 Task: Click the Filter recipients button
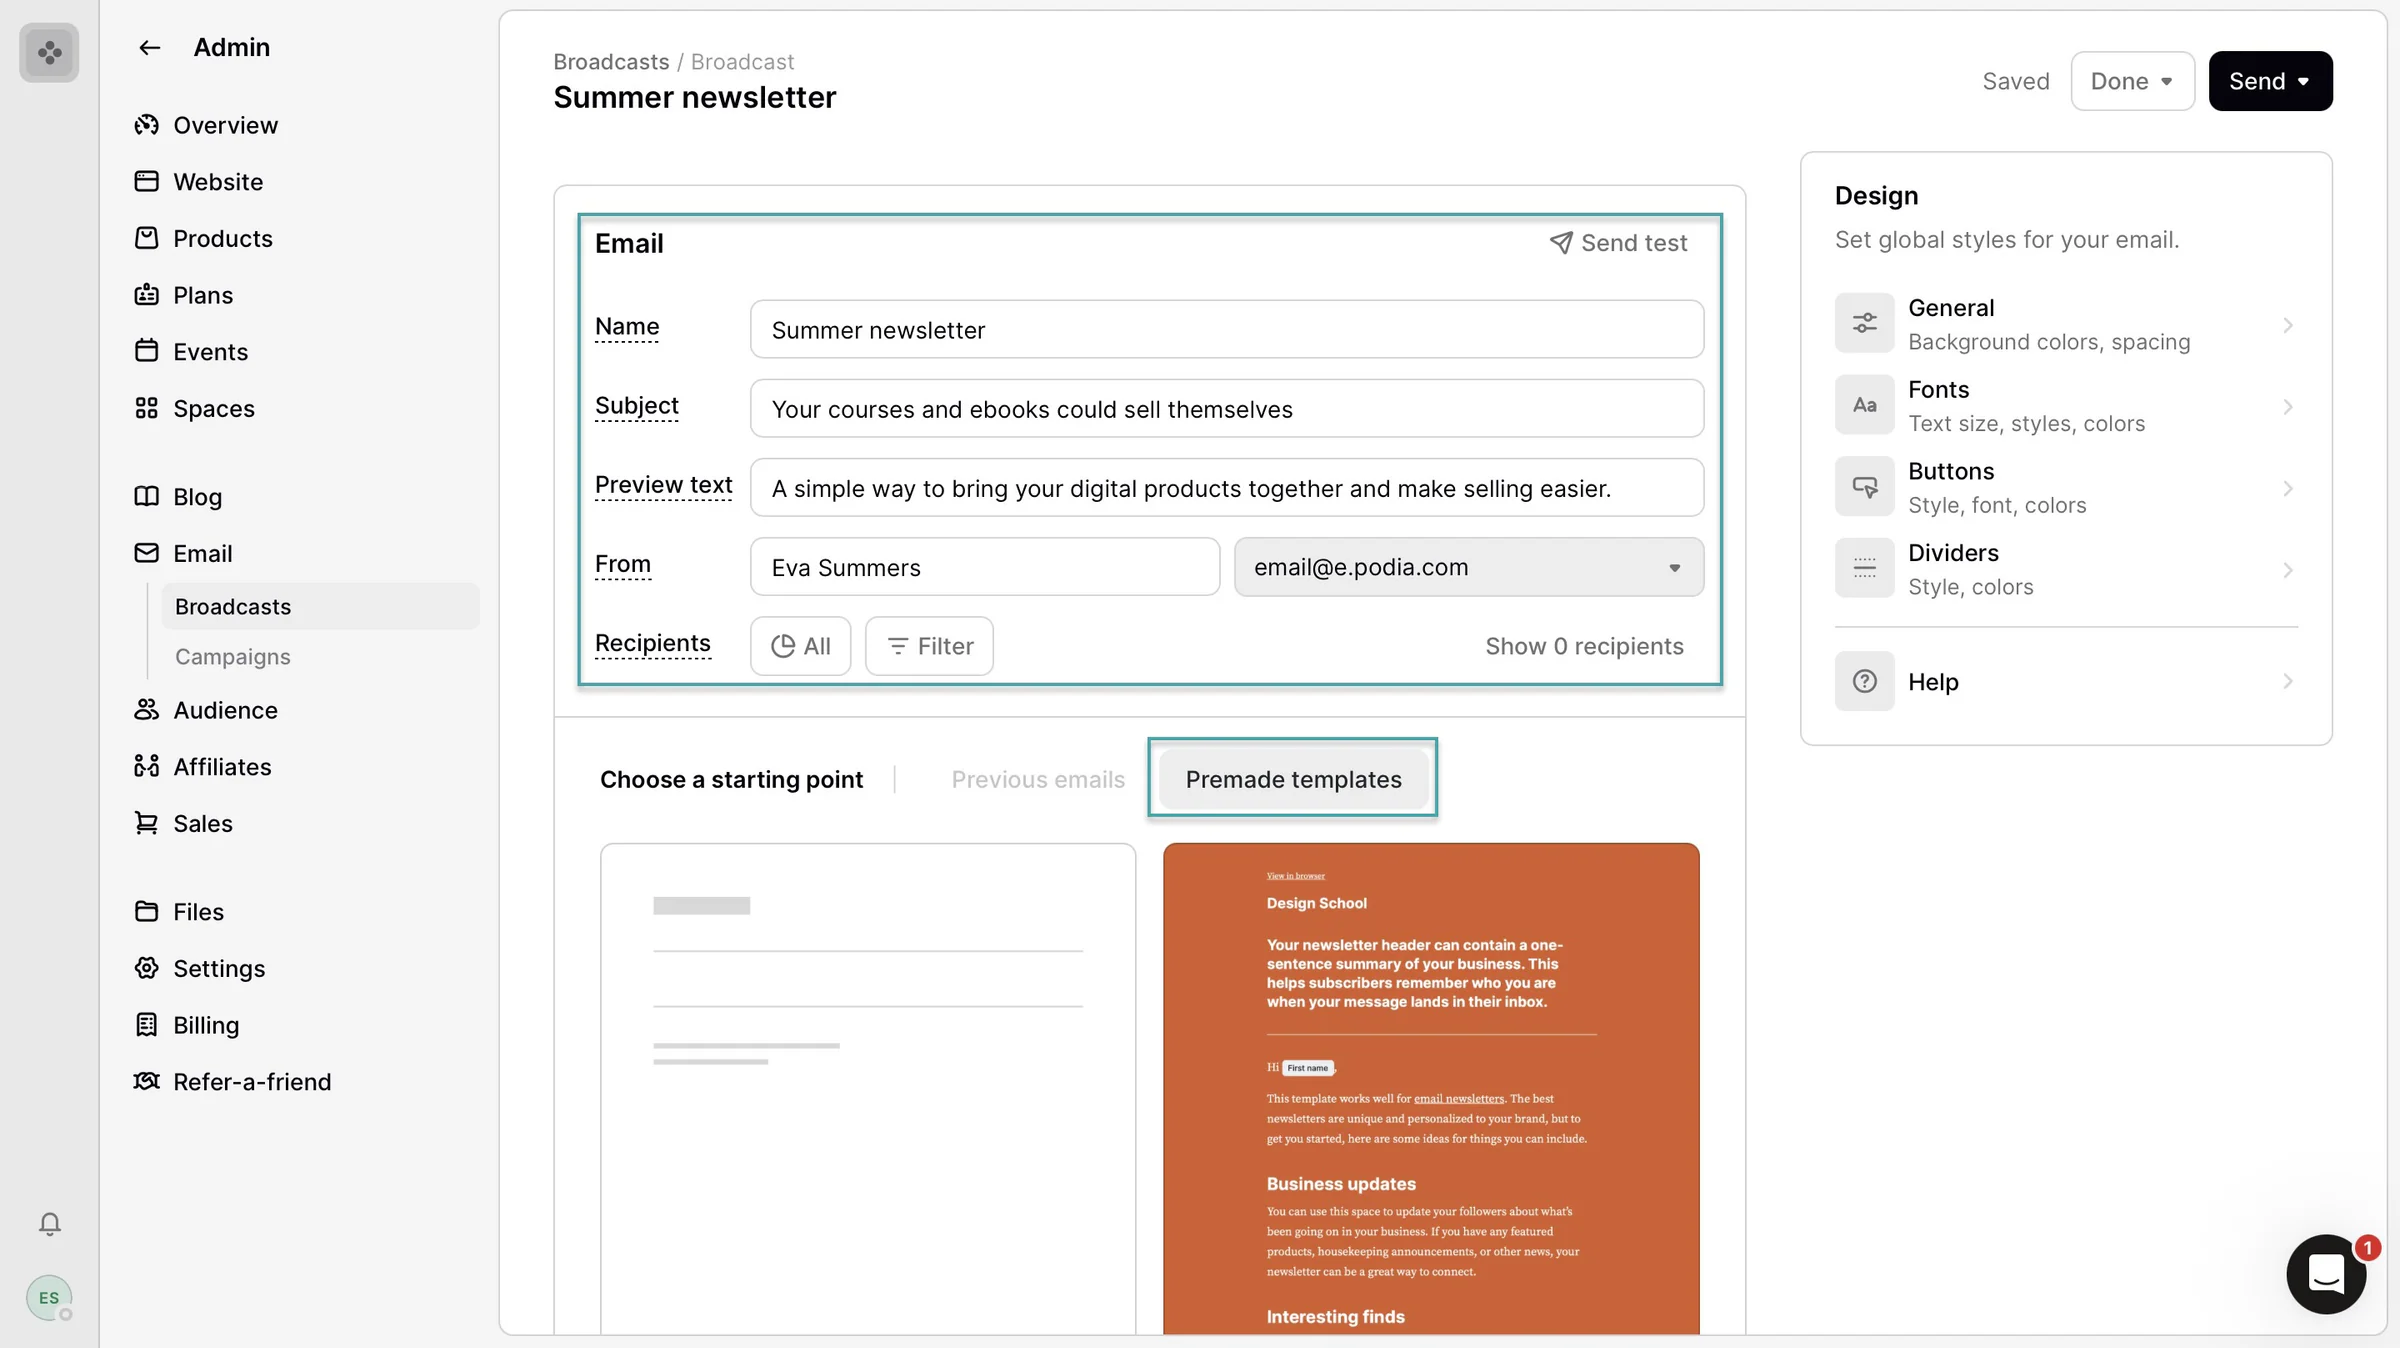(929, 646)
